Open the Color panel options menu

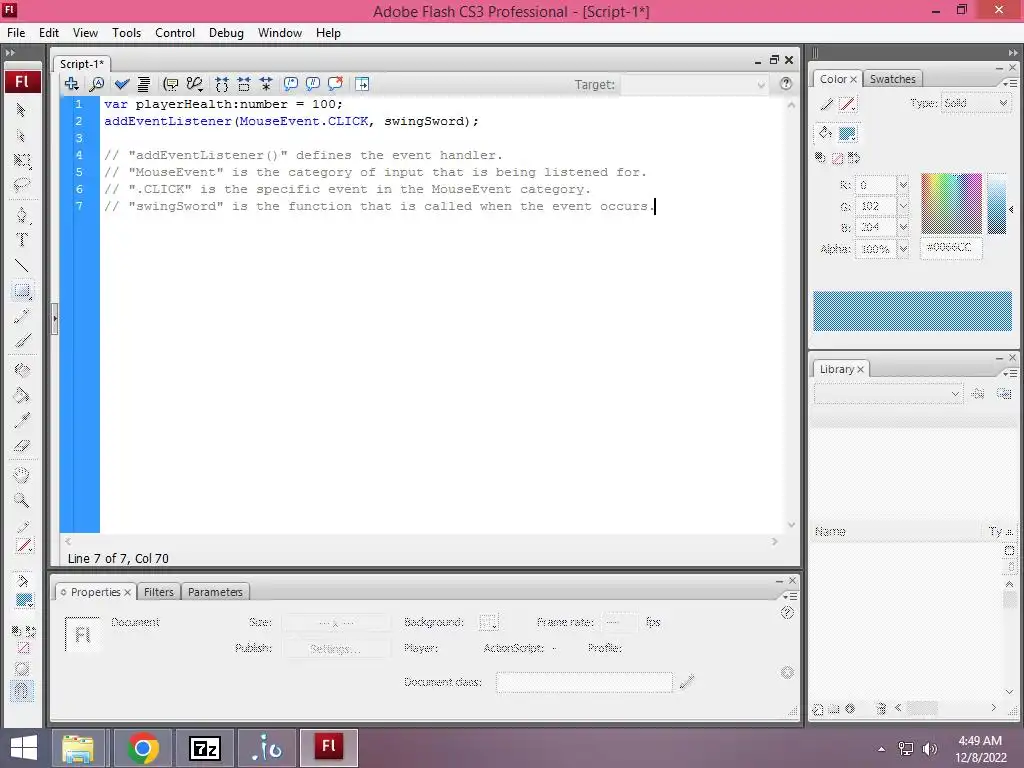point(1010,83)
